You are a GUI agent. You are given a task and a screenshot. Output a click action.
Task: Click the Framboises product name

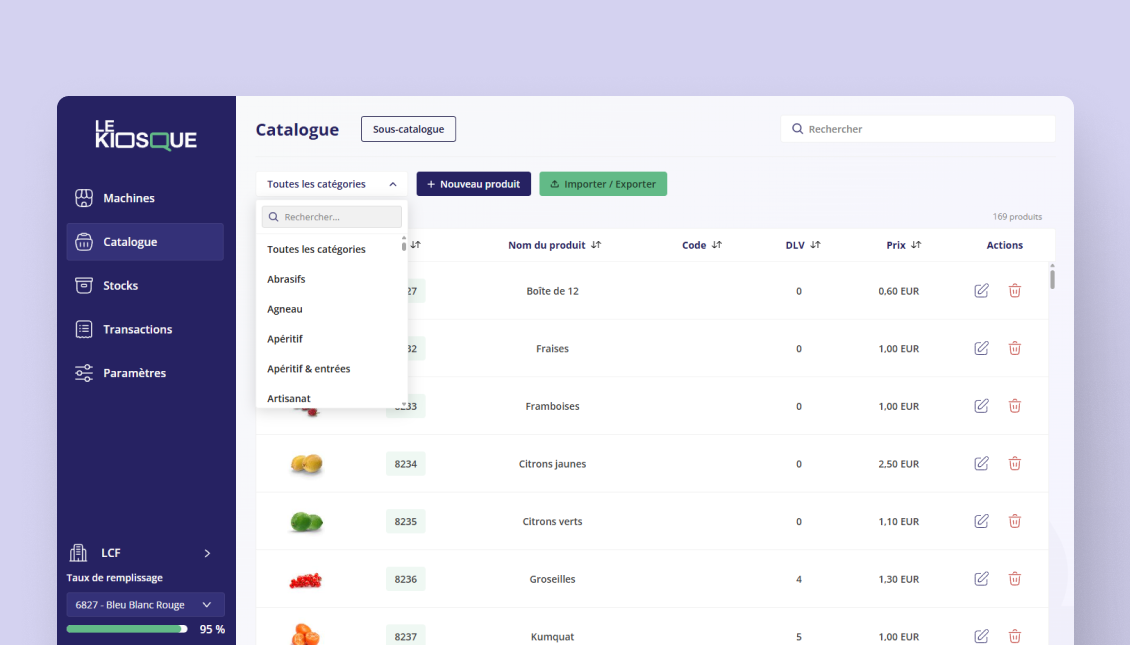553,406
